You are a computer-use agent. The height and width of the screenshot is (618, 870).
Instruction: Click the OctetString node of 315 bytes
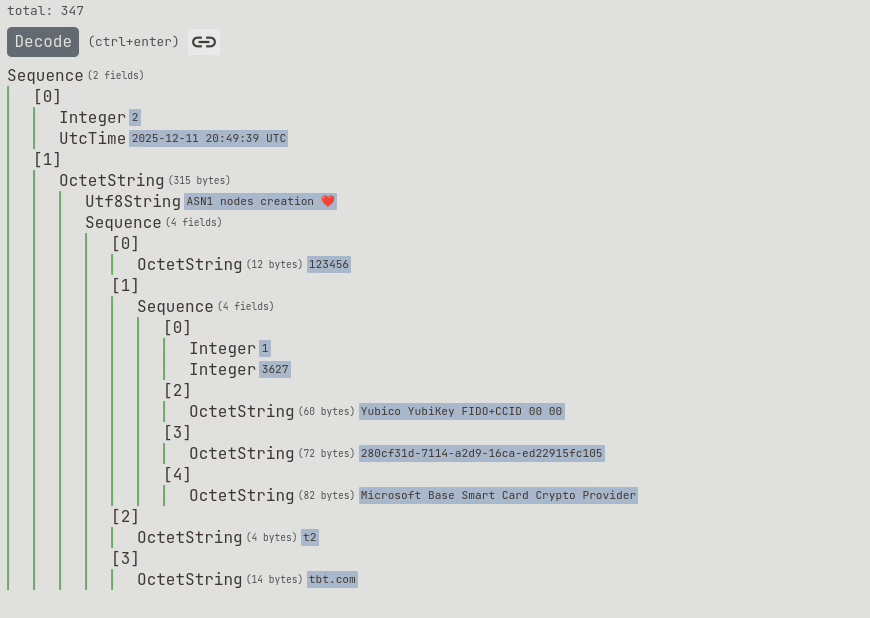pos(111,181)
